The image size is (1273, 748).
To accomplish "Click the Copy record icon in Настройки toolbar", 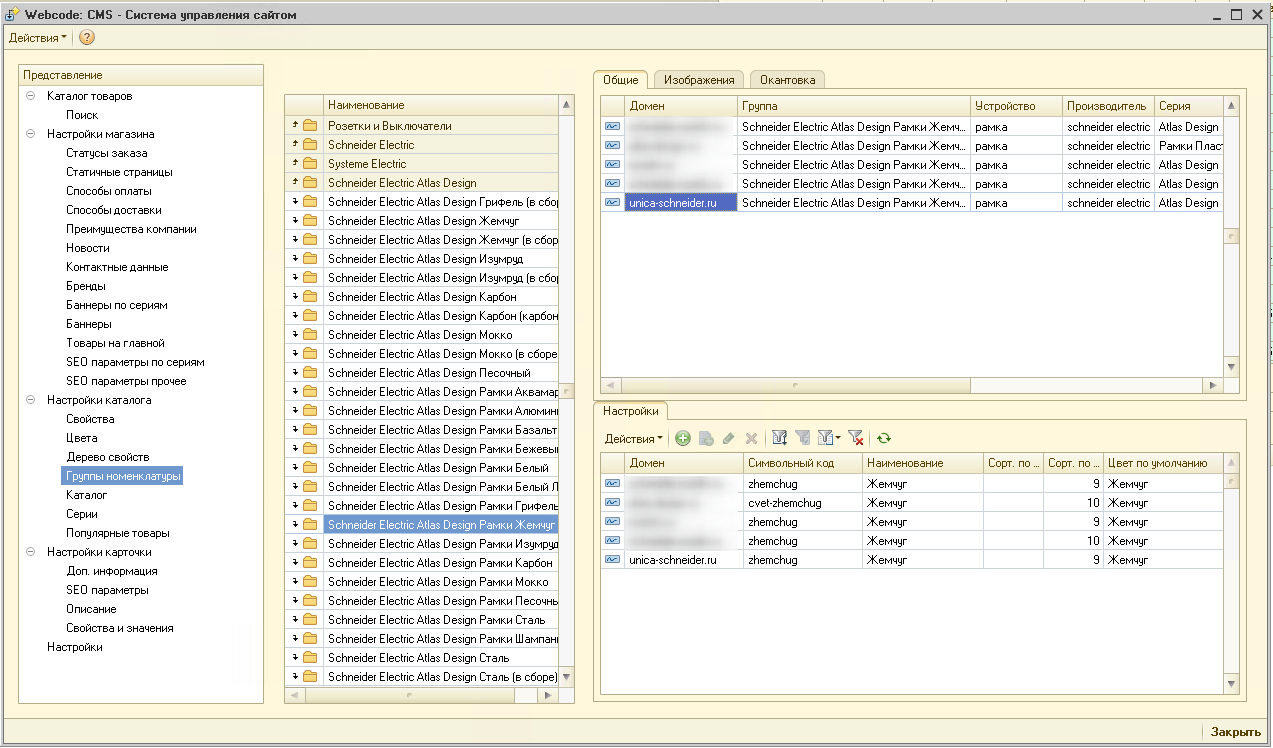I will click(706, 438).
